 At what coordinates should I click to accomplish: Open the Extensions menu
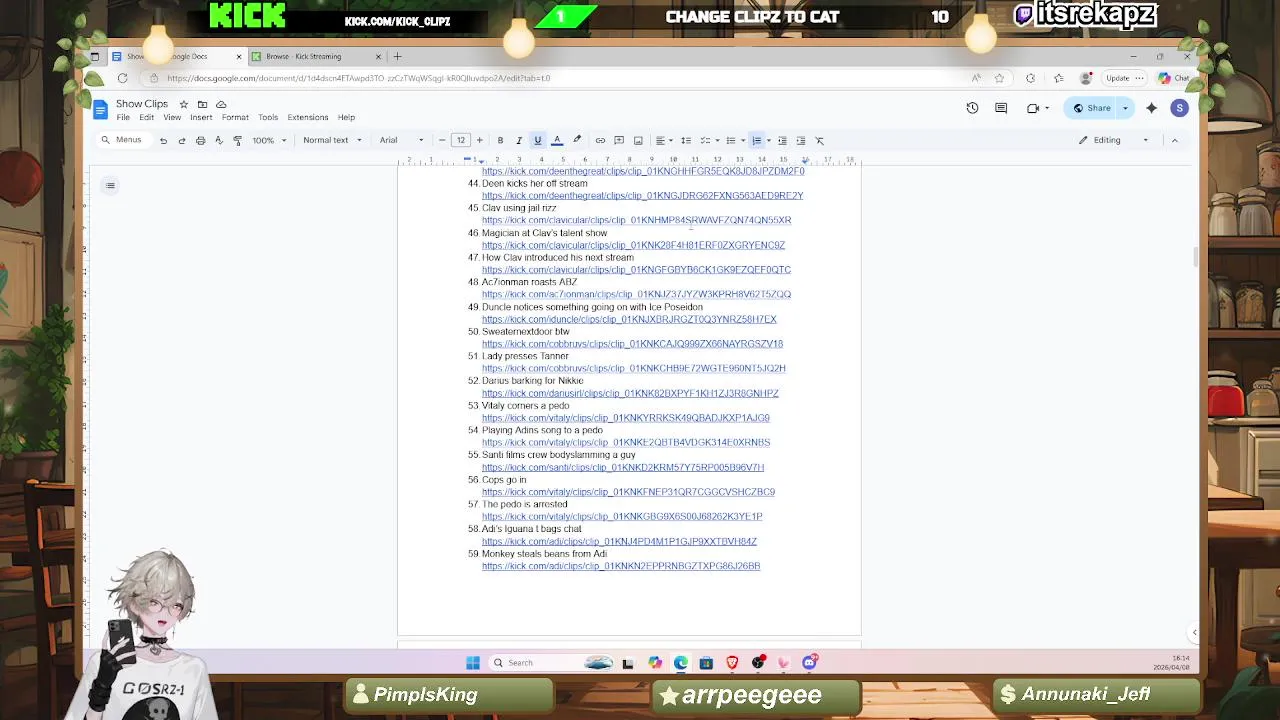pos(308,118)
